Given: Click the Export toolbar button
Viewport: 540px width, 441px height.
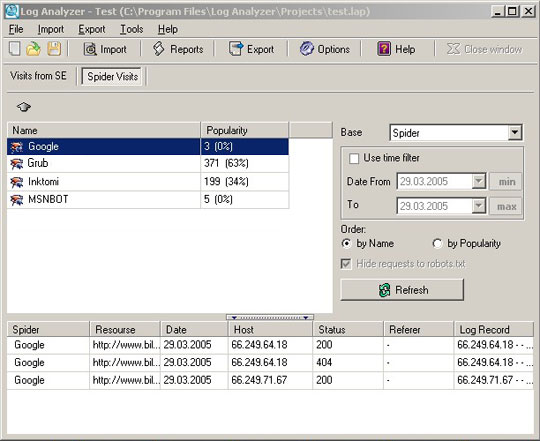Looking at the screenshot, I should tap(251, 49).
